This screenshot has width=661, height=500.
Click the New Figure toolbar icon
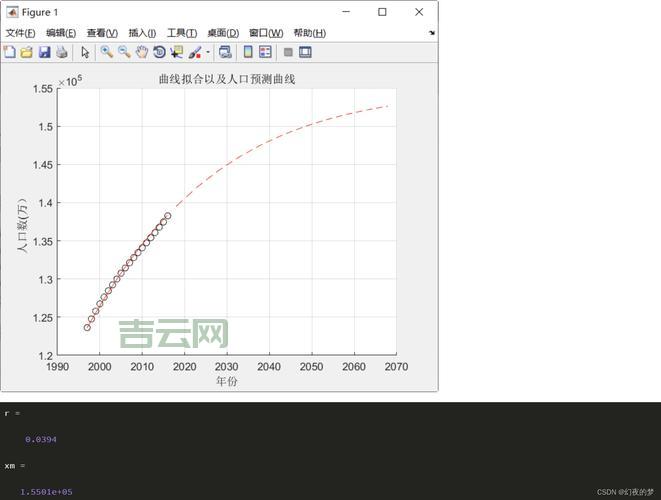click(9, 52)
